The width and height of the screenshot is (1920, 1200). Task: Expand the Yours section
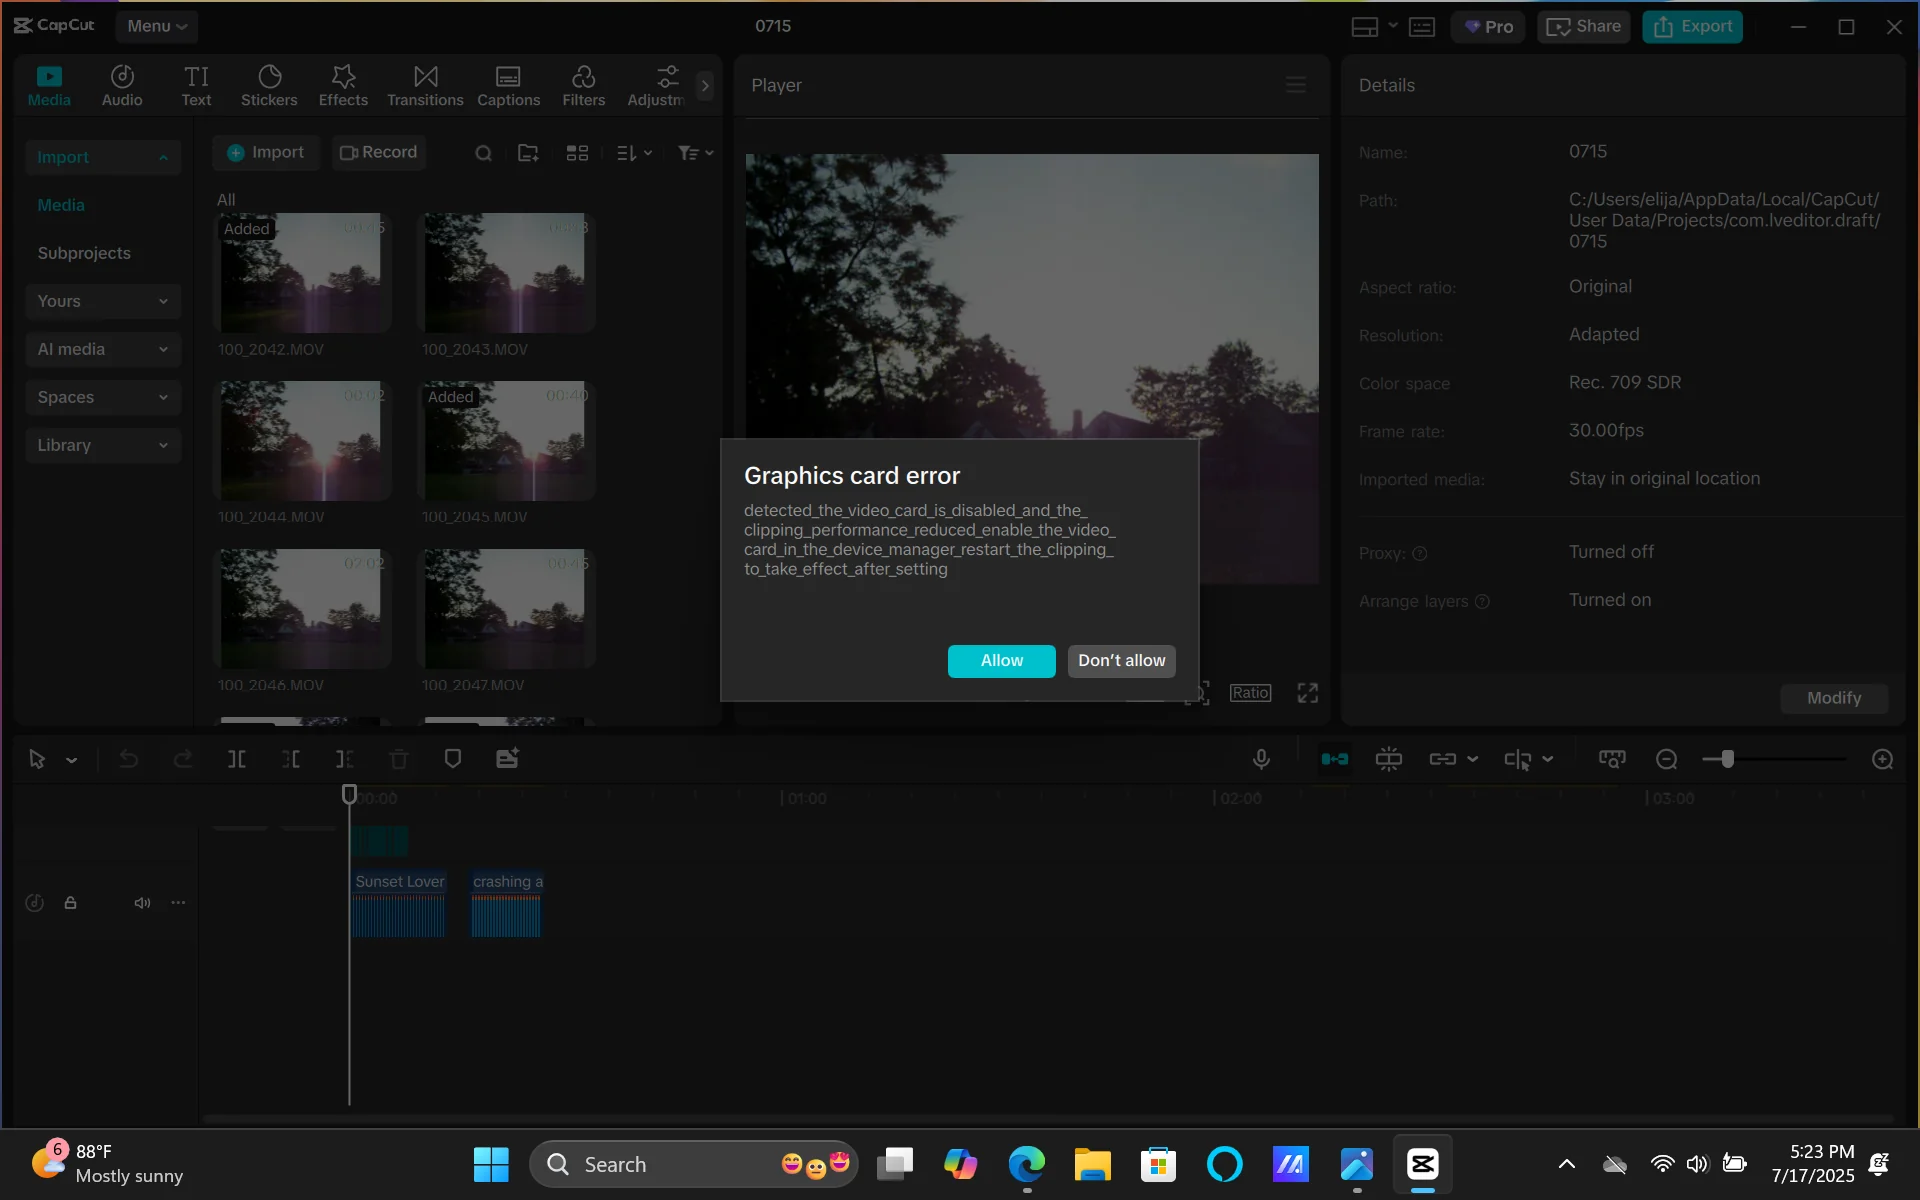pyautogui.click(x=103, y=301)
